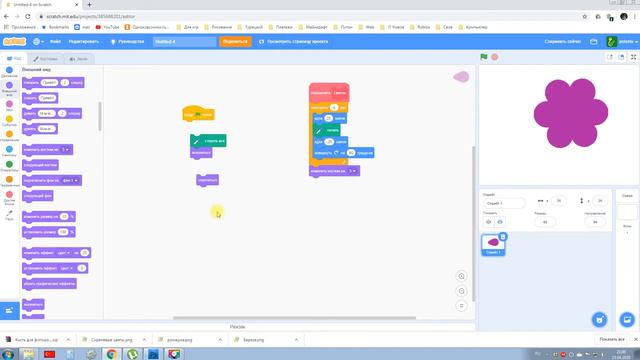Click the workspace horizontal scrollbar

click(x=294, y=318)
